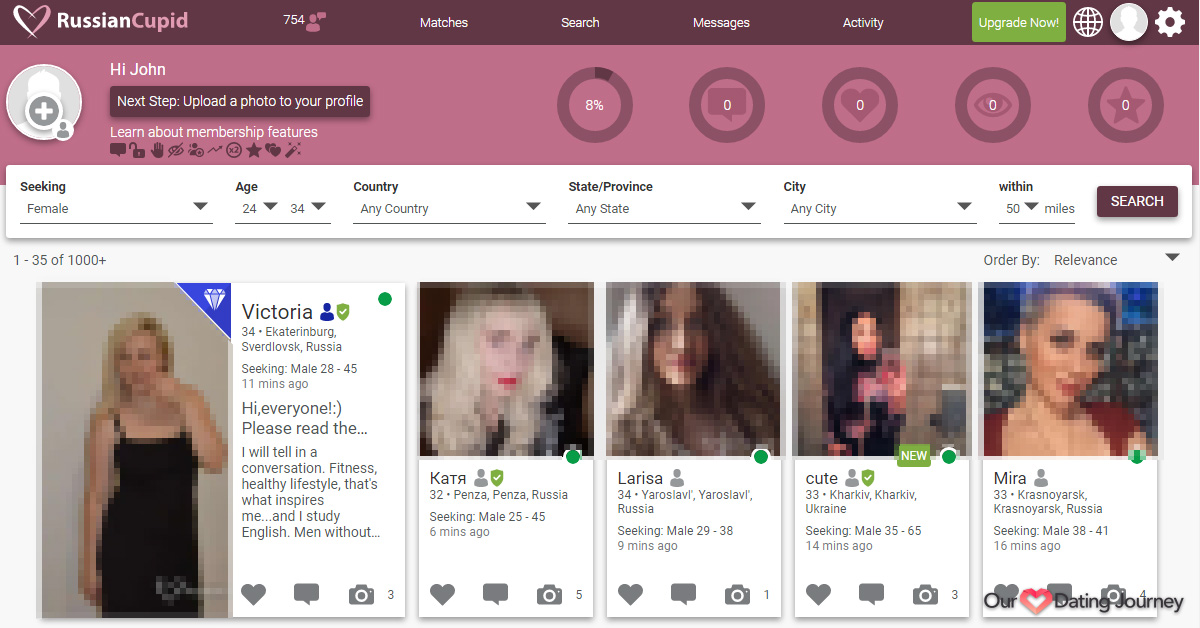The image size is (1200, 628).
Task: Open Victoria's profile photo
Action: 137,450
